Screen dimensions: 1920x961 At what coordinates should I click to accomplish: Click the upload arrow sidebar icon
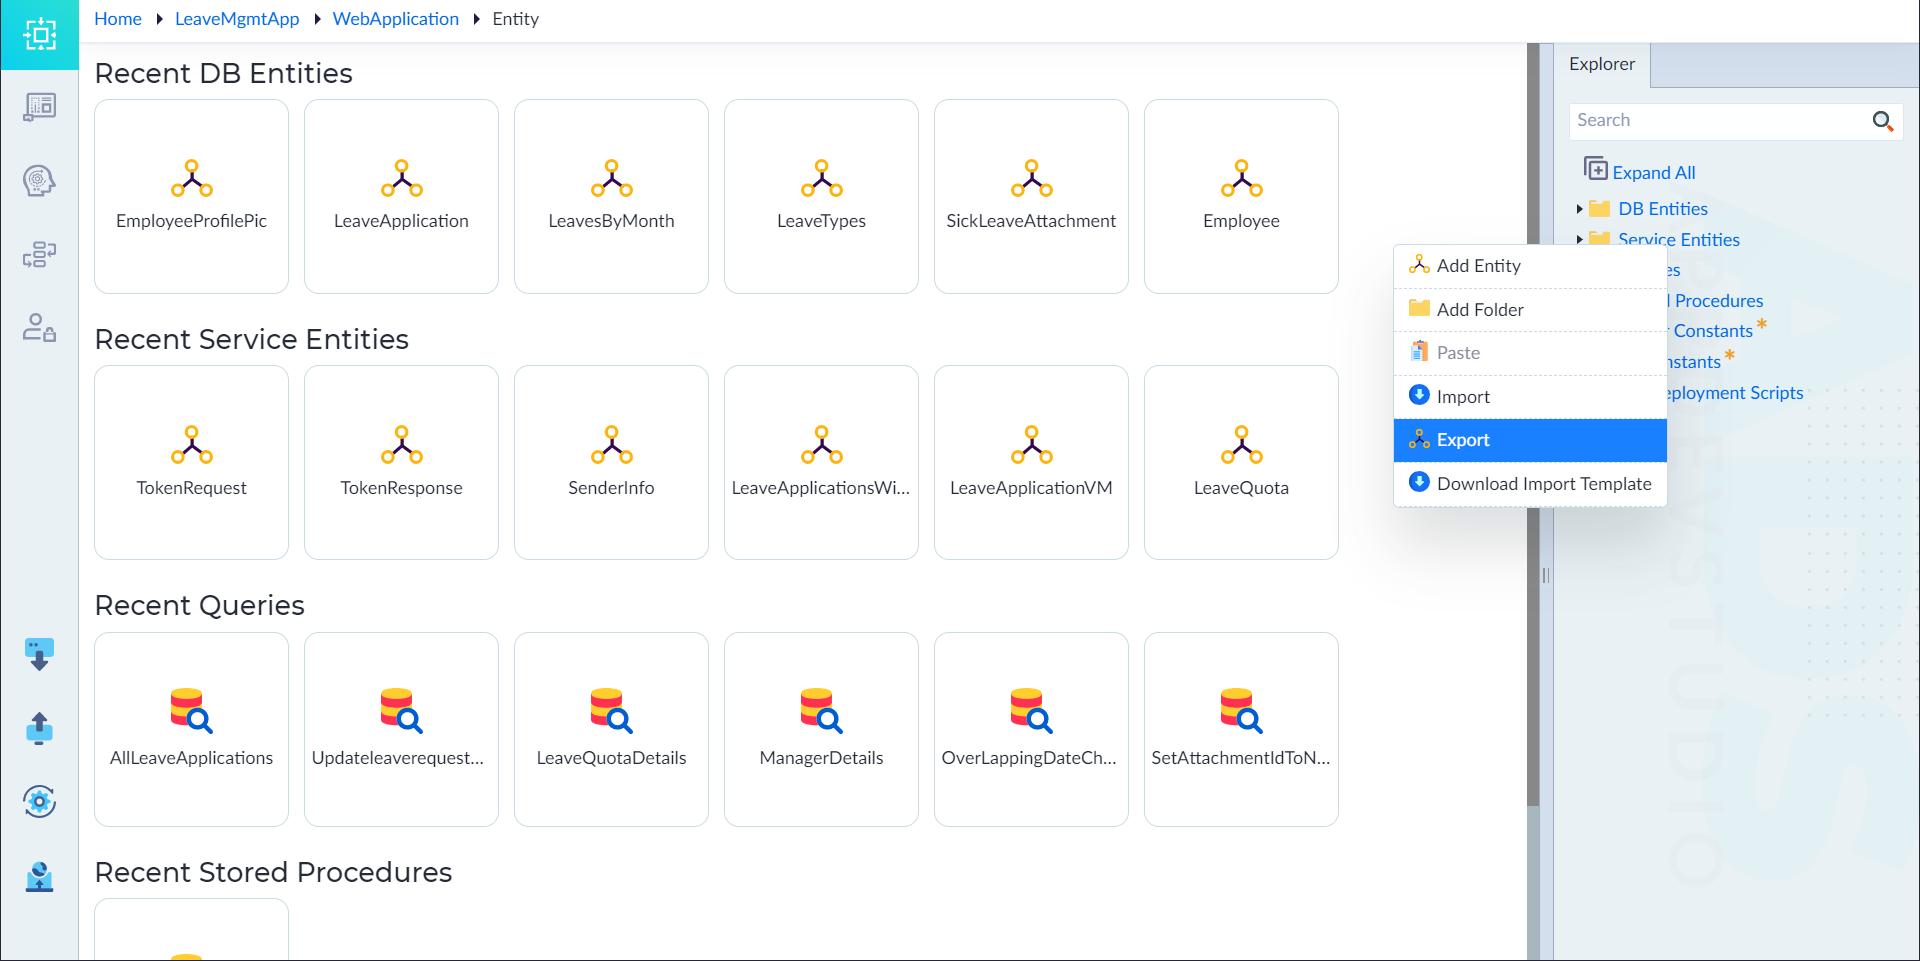pos(39,728)
